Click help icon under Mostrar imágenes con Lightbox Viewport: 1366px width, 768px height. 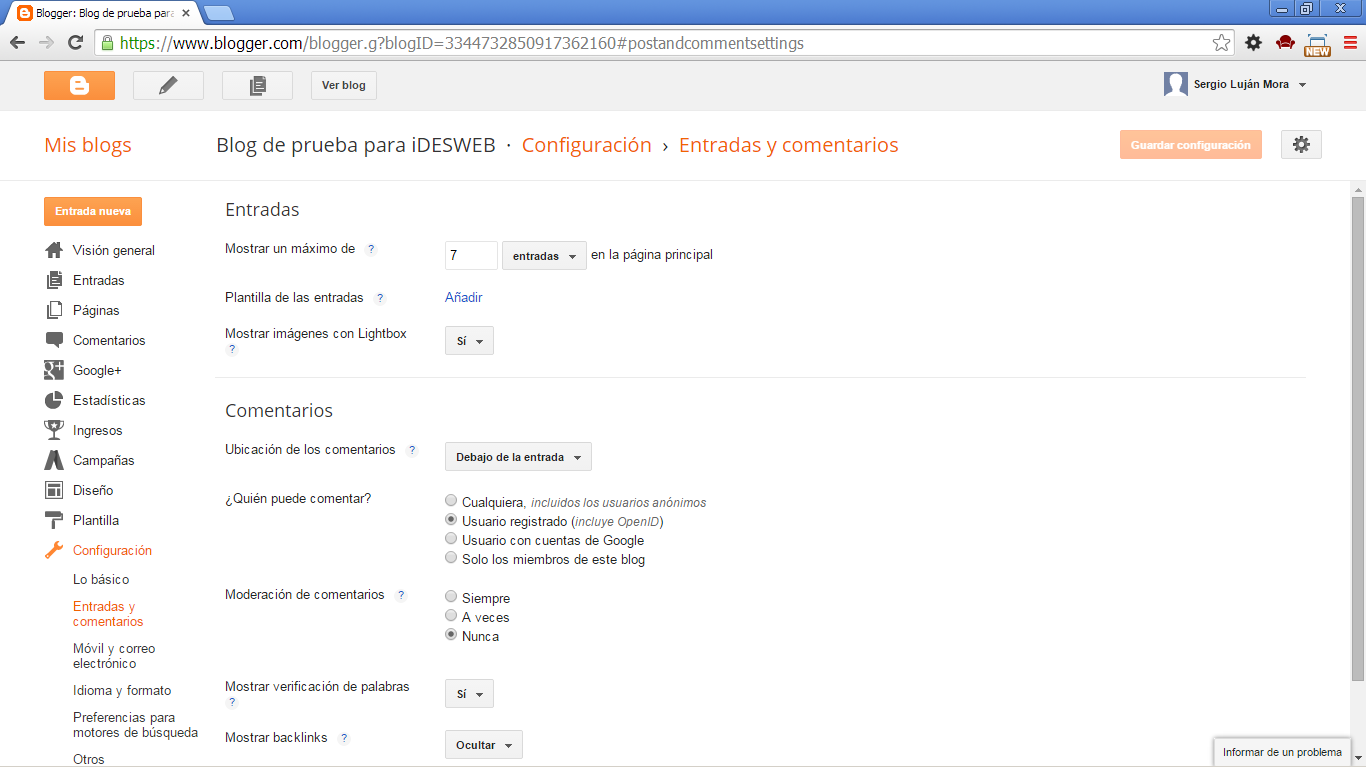232,349
